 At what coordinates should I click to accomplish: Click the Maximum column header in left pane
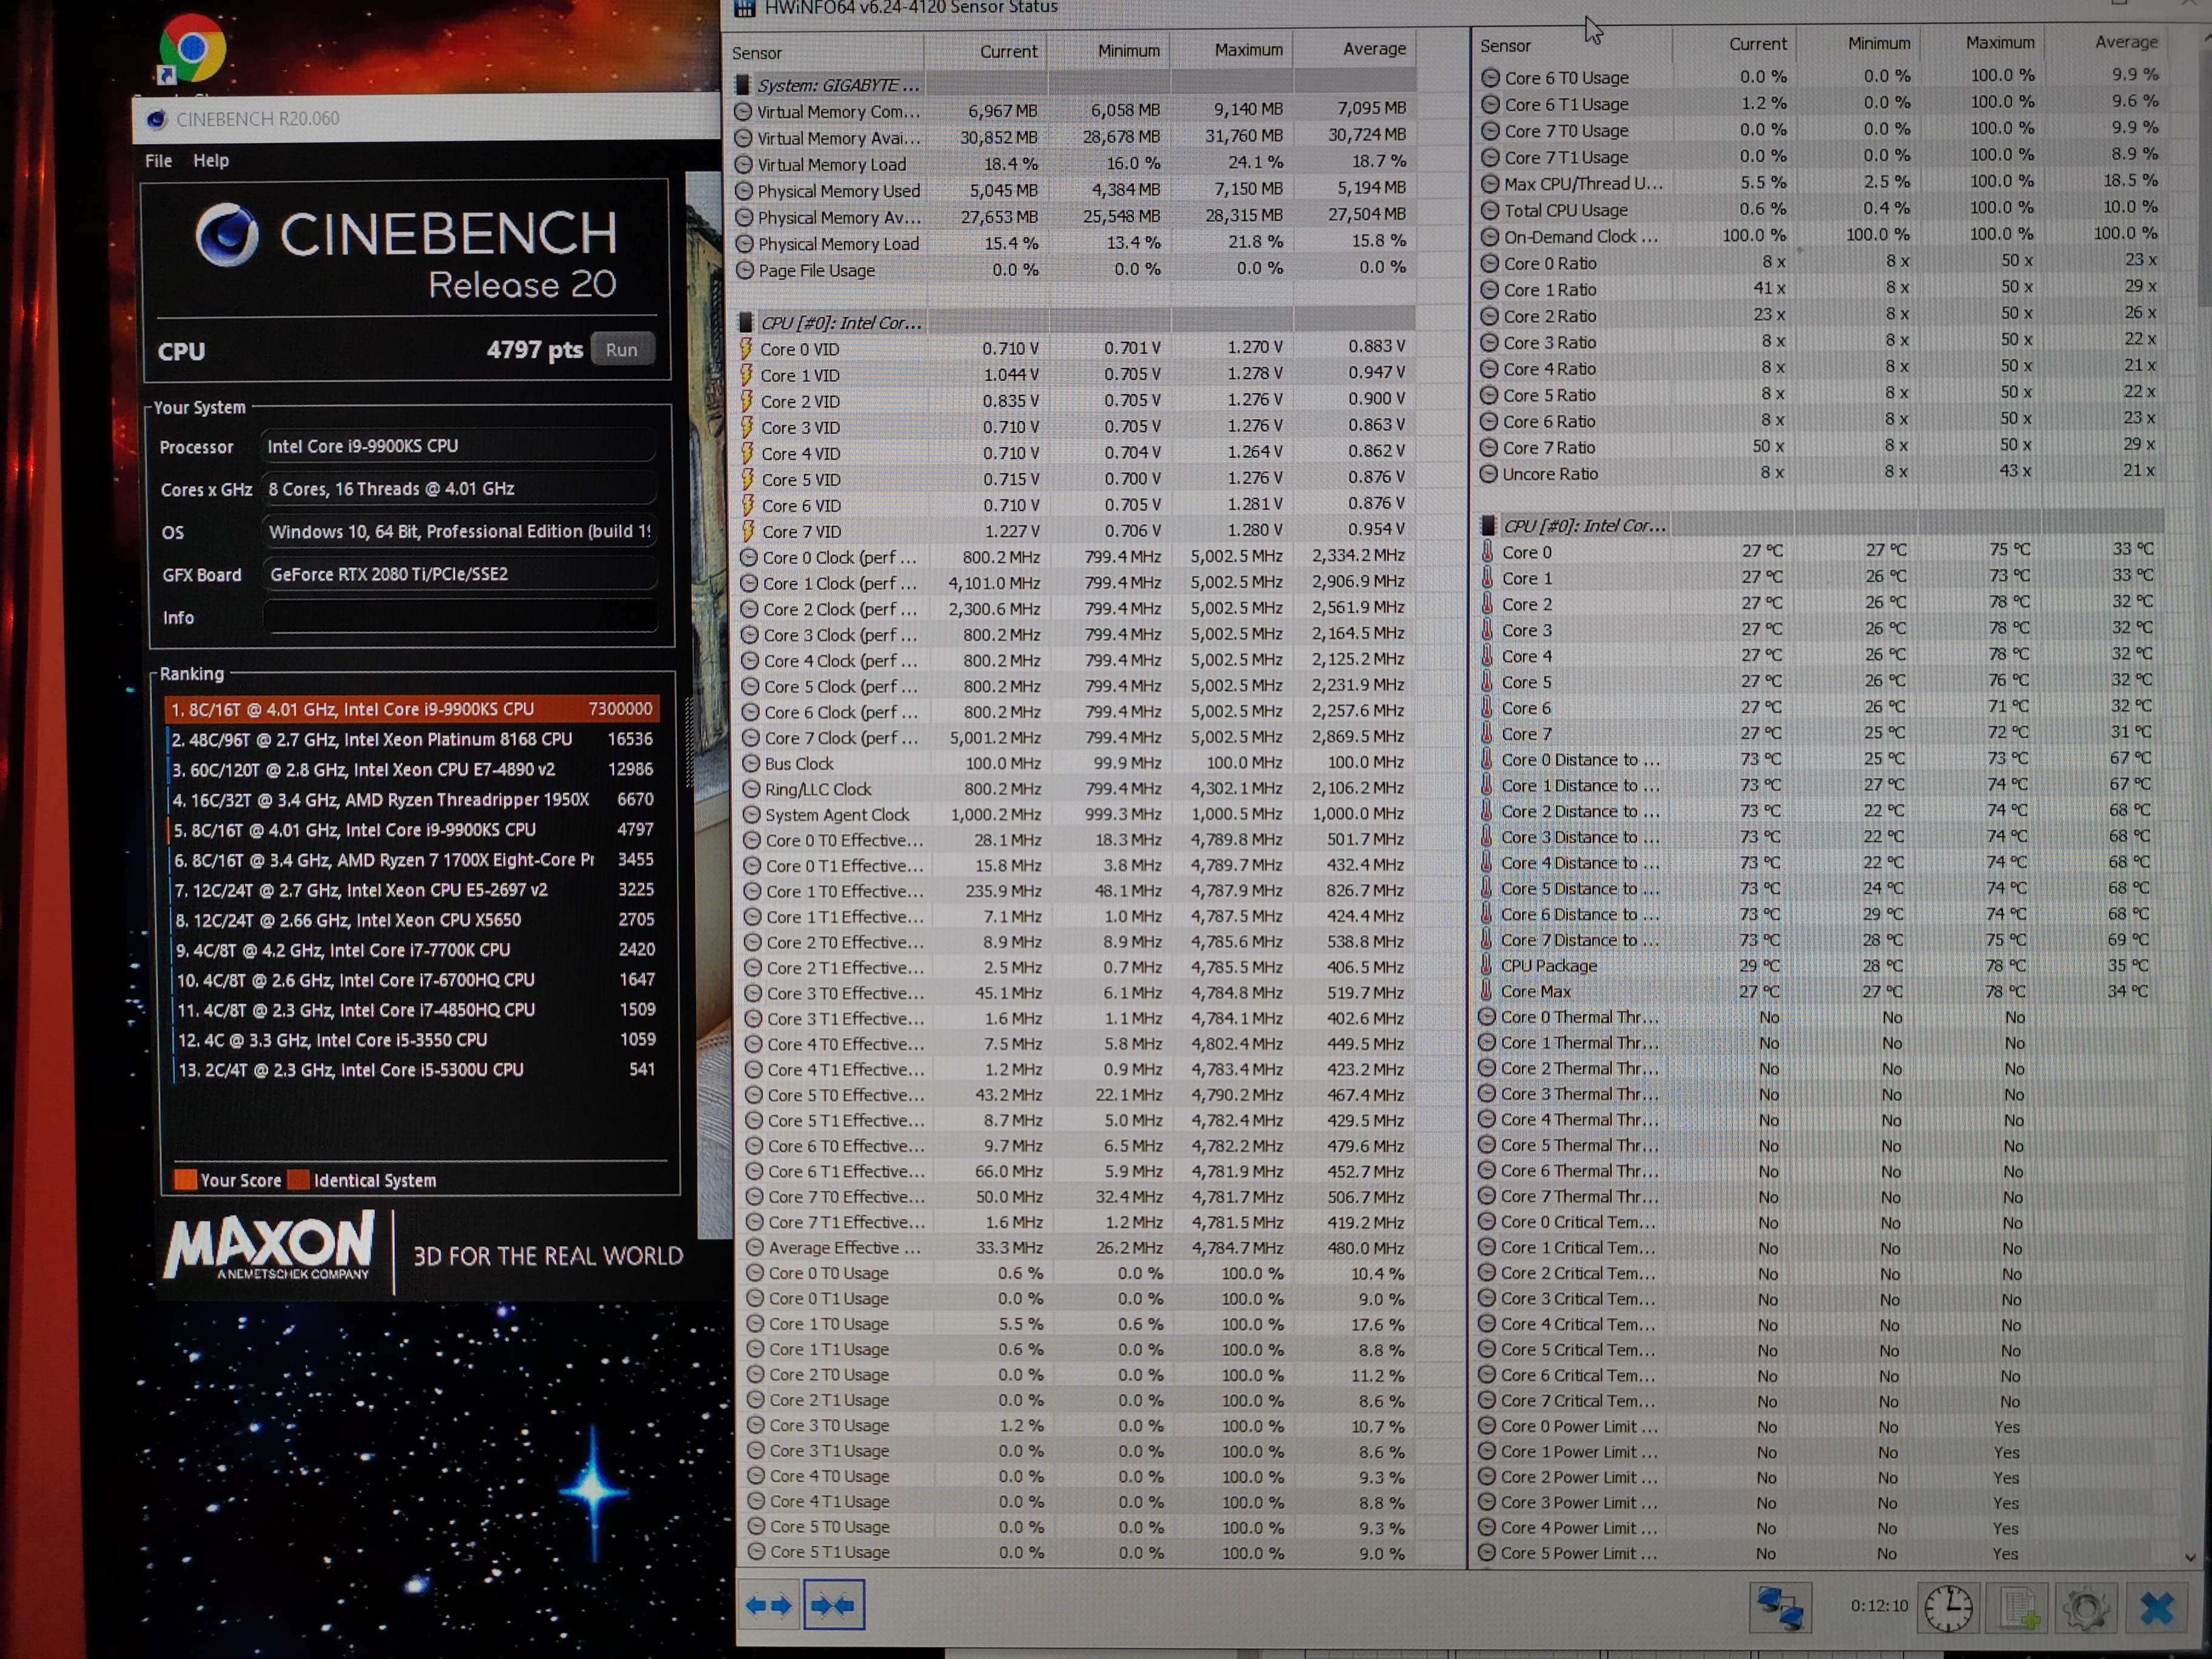[1247, 49]
